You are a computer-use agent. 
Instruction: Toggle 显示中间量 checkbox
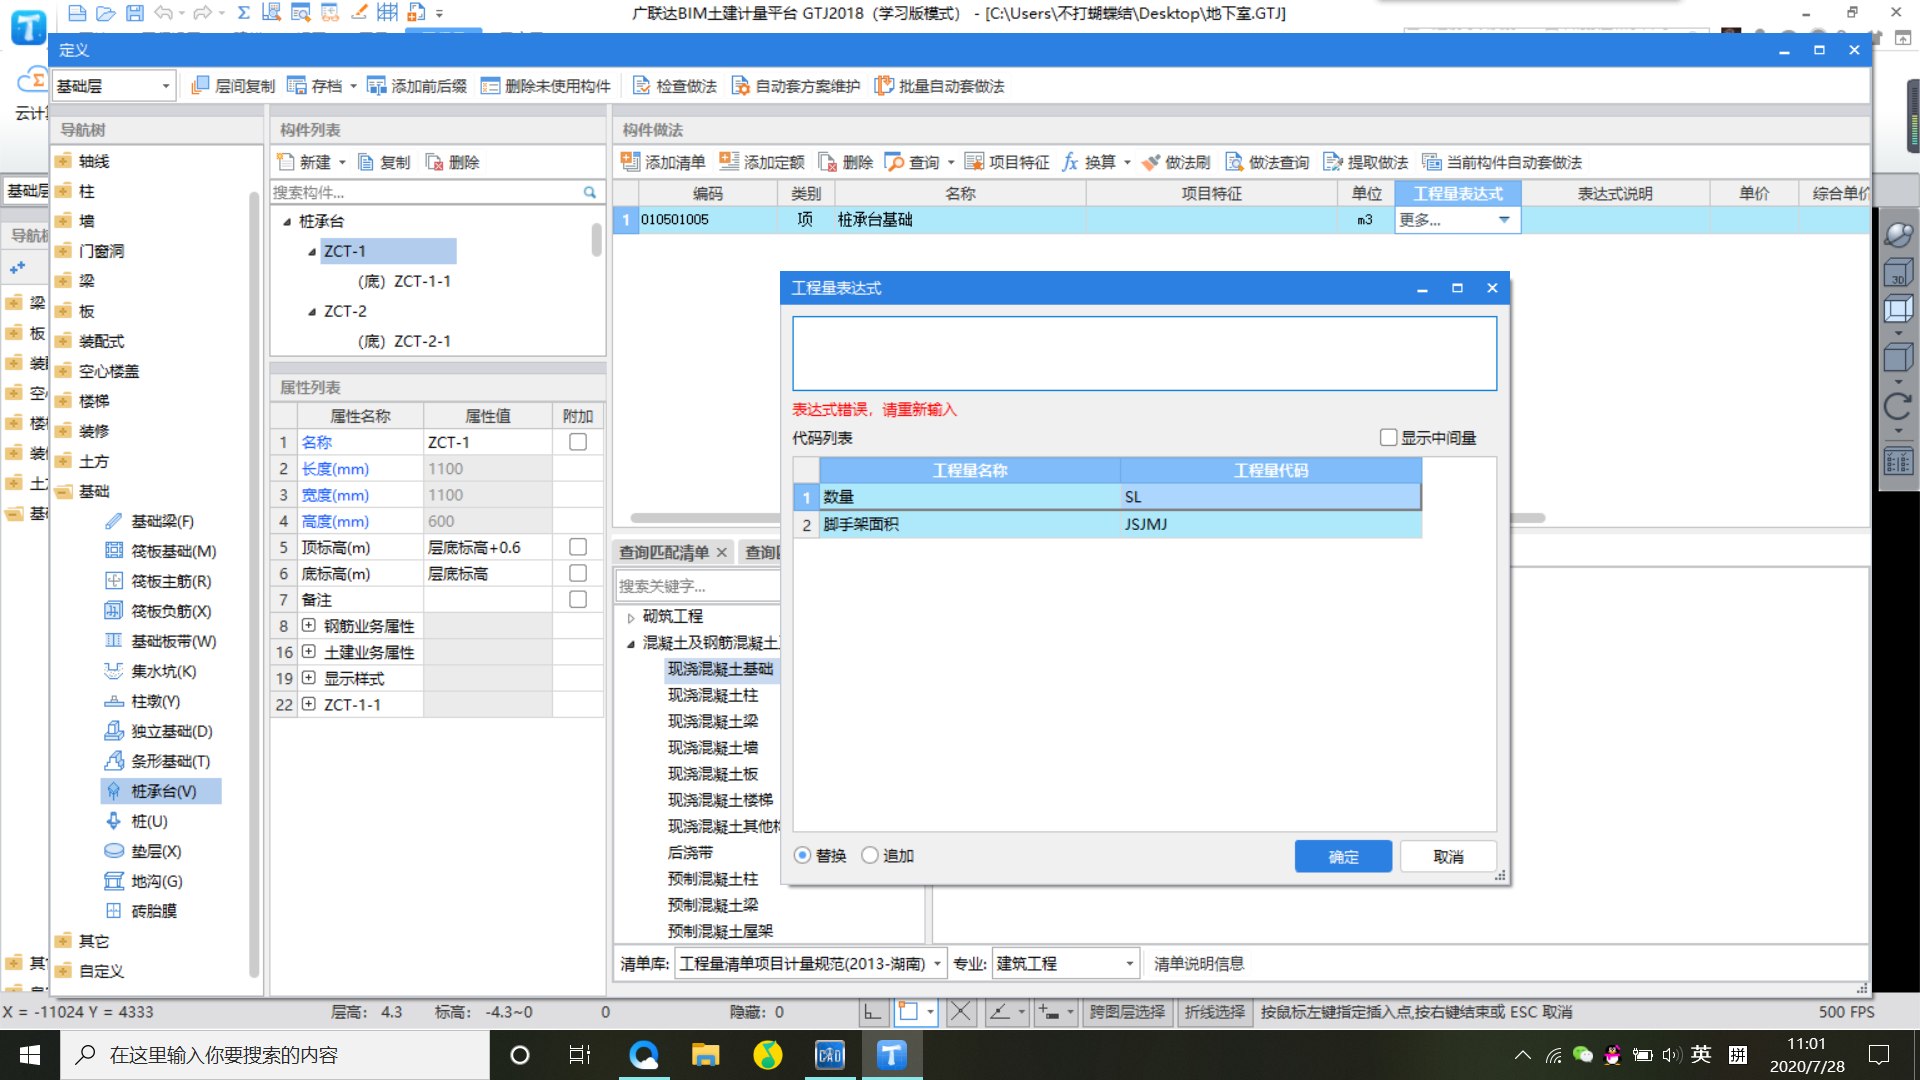click(x=1388, y=437)
